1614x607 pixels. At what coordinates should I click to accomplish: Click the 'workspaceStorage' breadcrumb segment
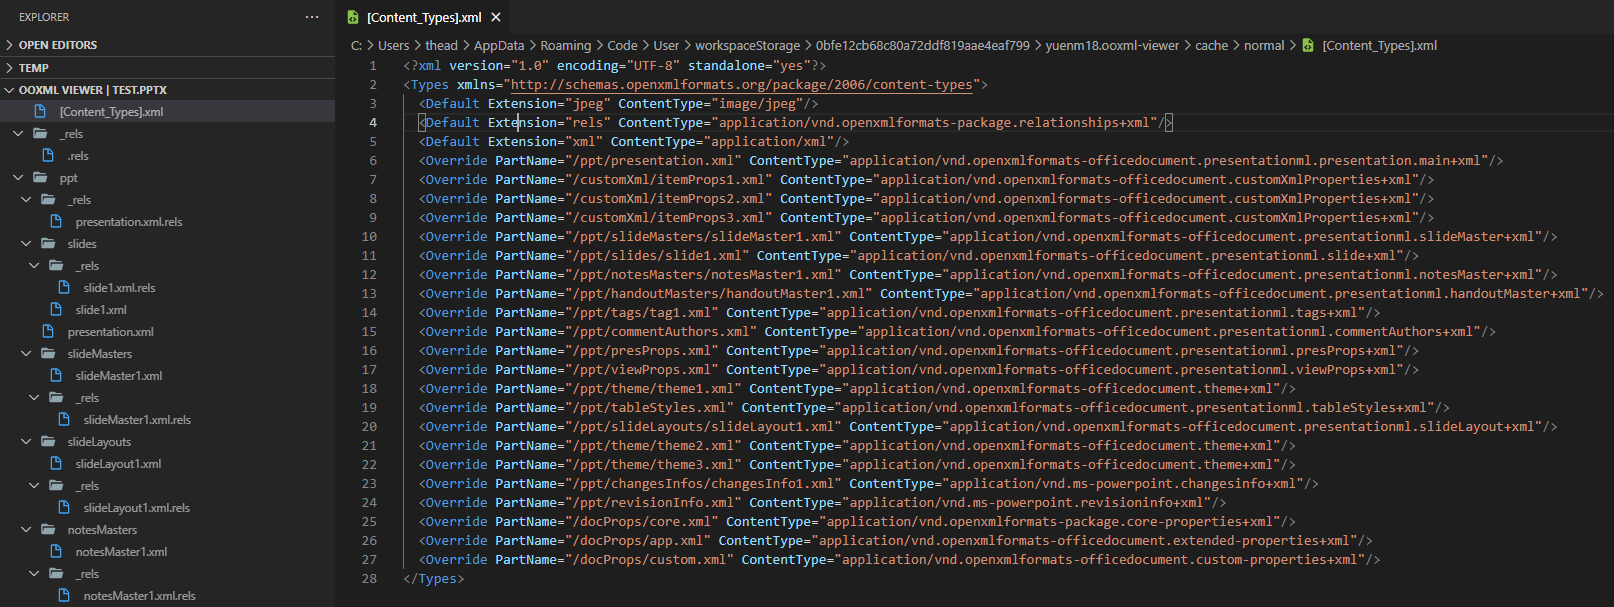point(747,46)
